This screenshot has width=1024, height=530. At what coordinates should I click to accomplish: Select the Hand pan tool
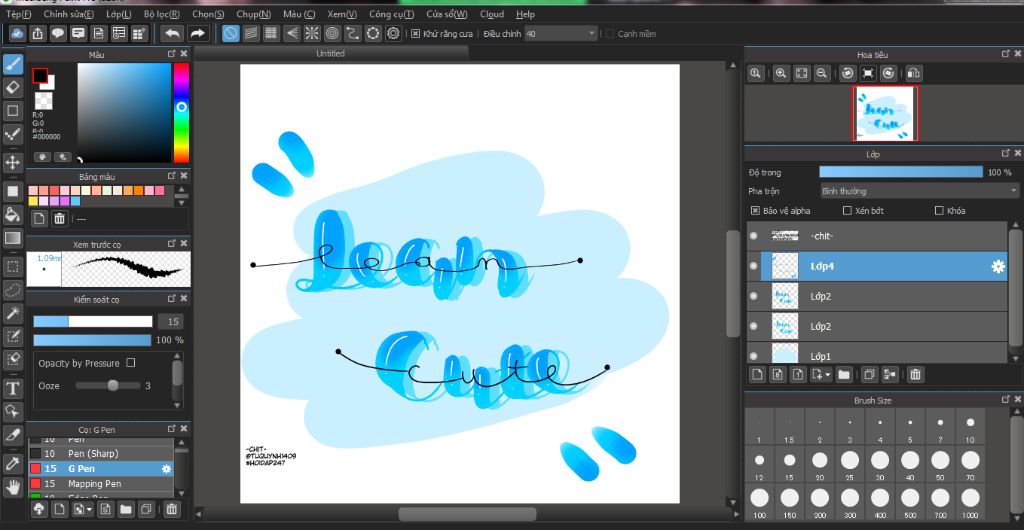(x=13, y=486)
